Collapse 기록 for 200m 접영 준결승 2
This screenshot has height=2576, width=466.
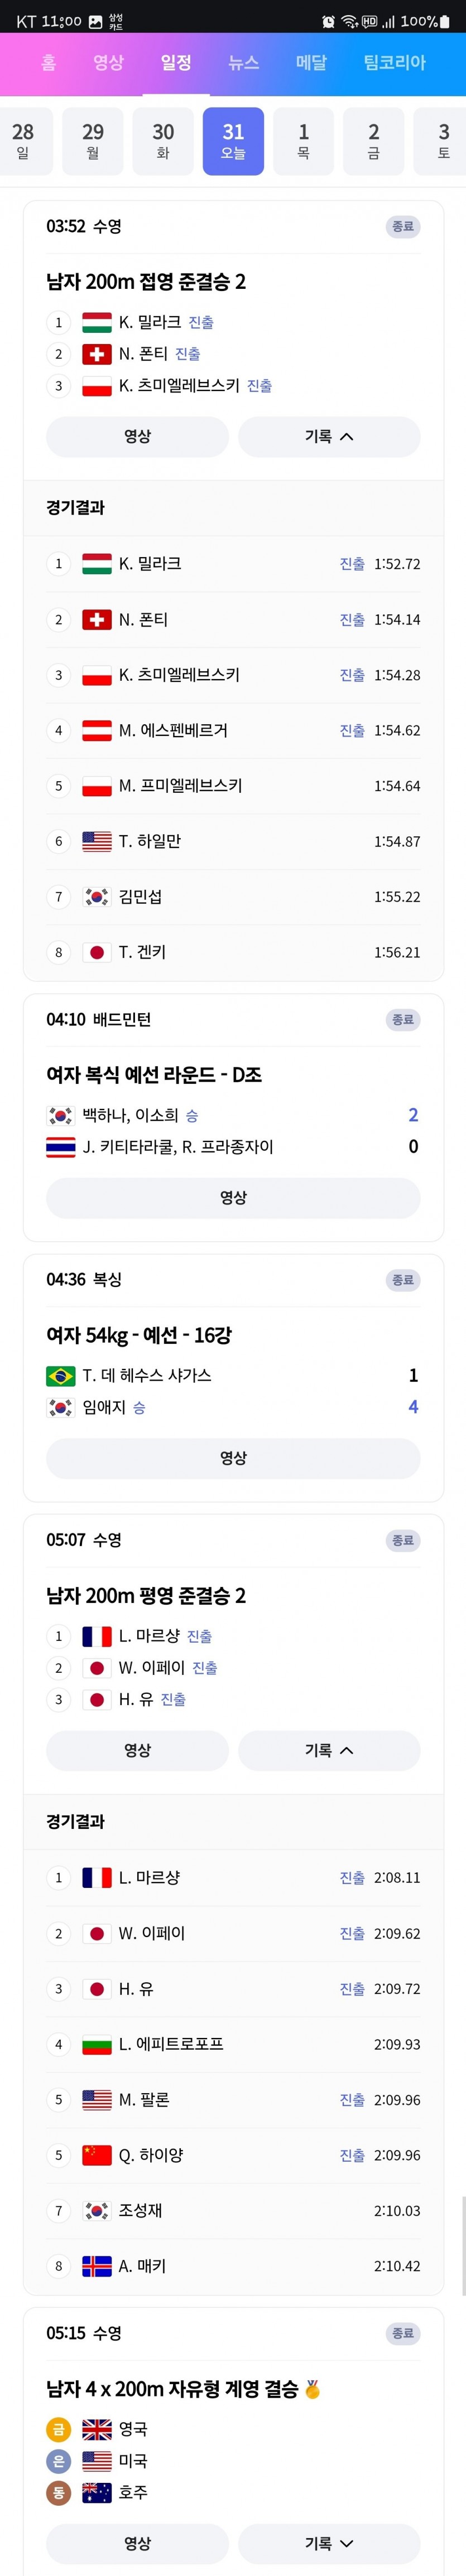[x=329, y=436]
